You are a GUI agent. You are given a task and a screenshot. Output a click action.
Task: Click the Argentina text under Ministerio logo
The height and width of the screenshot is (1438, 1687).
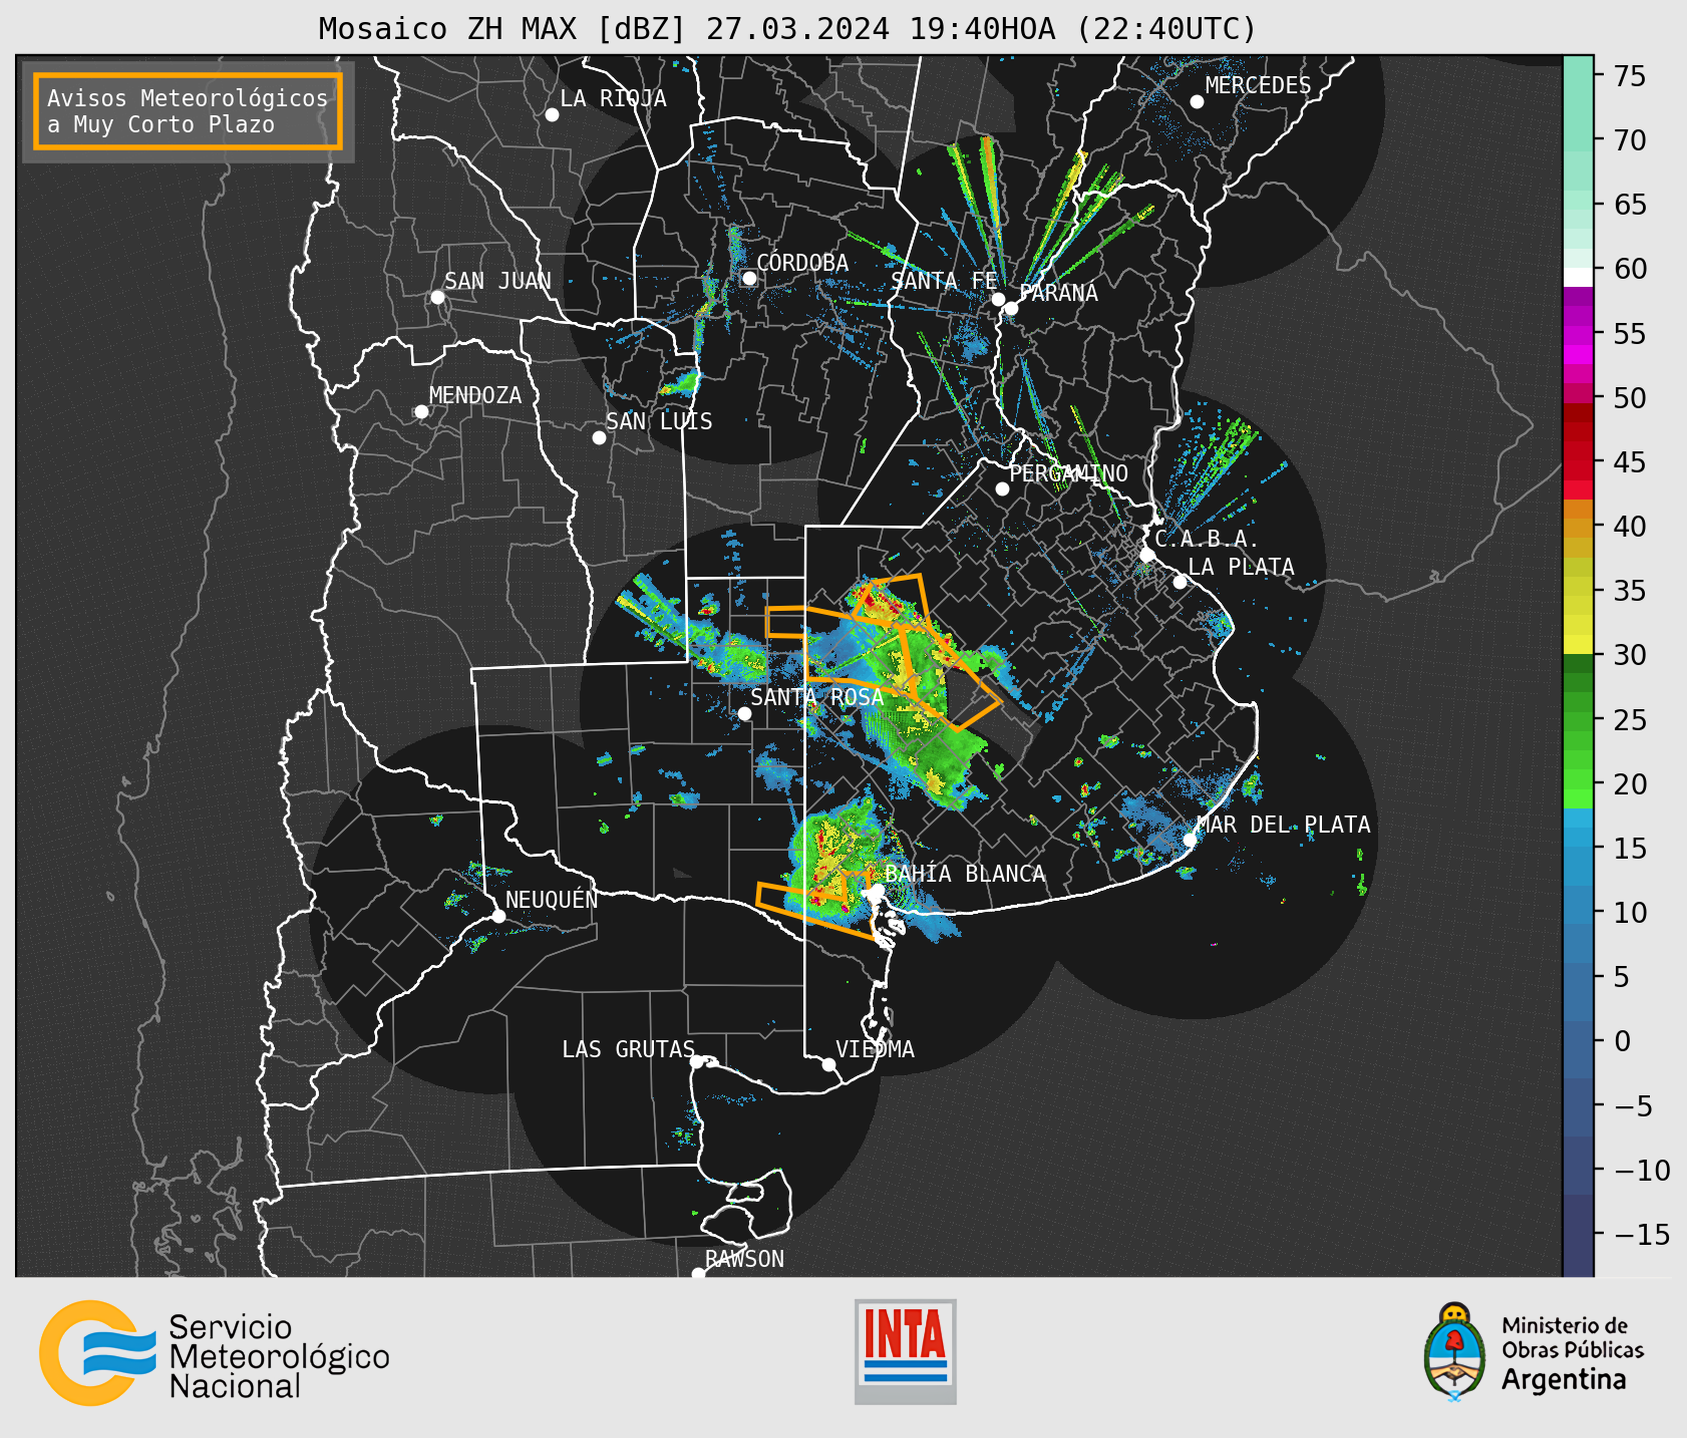click(1564, 1380)
